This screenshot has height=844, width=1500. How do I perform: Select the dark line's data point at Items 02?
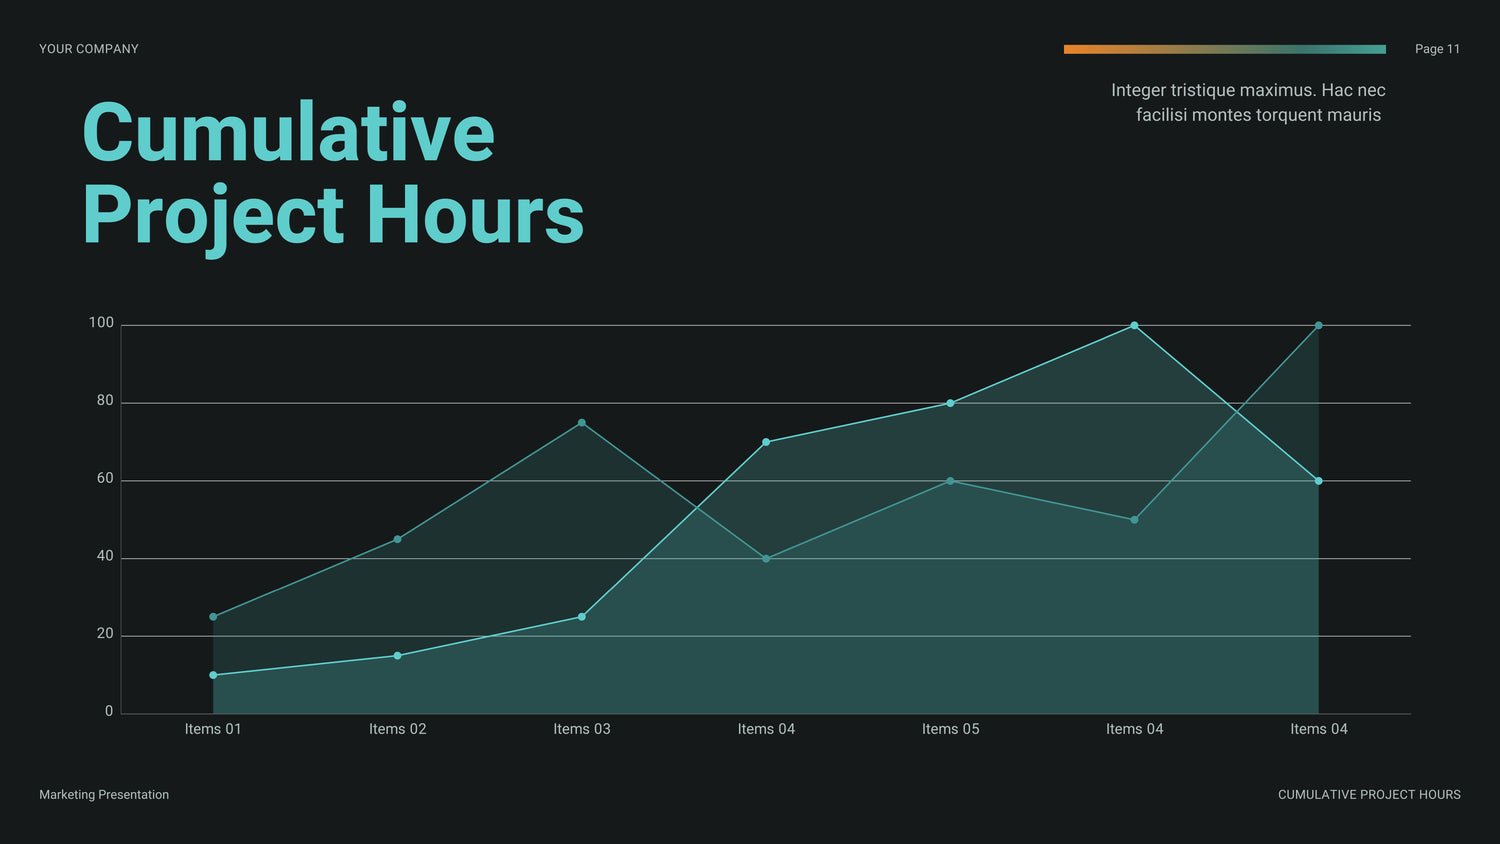(x=397, y=539)
